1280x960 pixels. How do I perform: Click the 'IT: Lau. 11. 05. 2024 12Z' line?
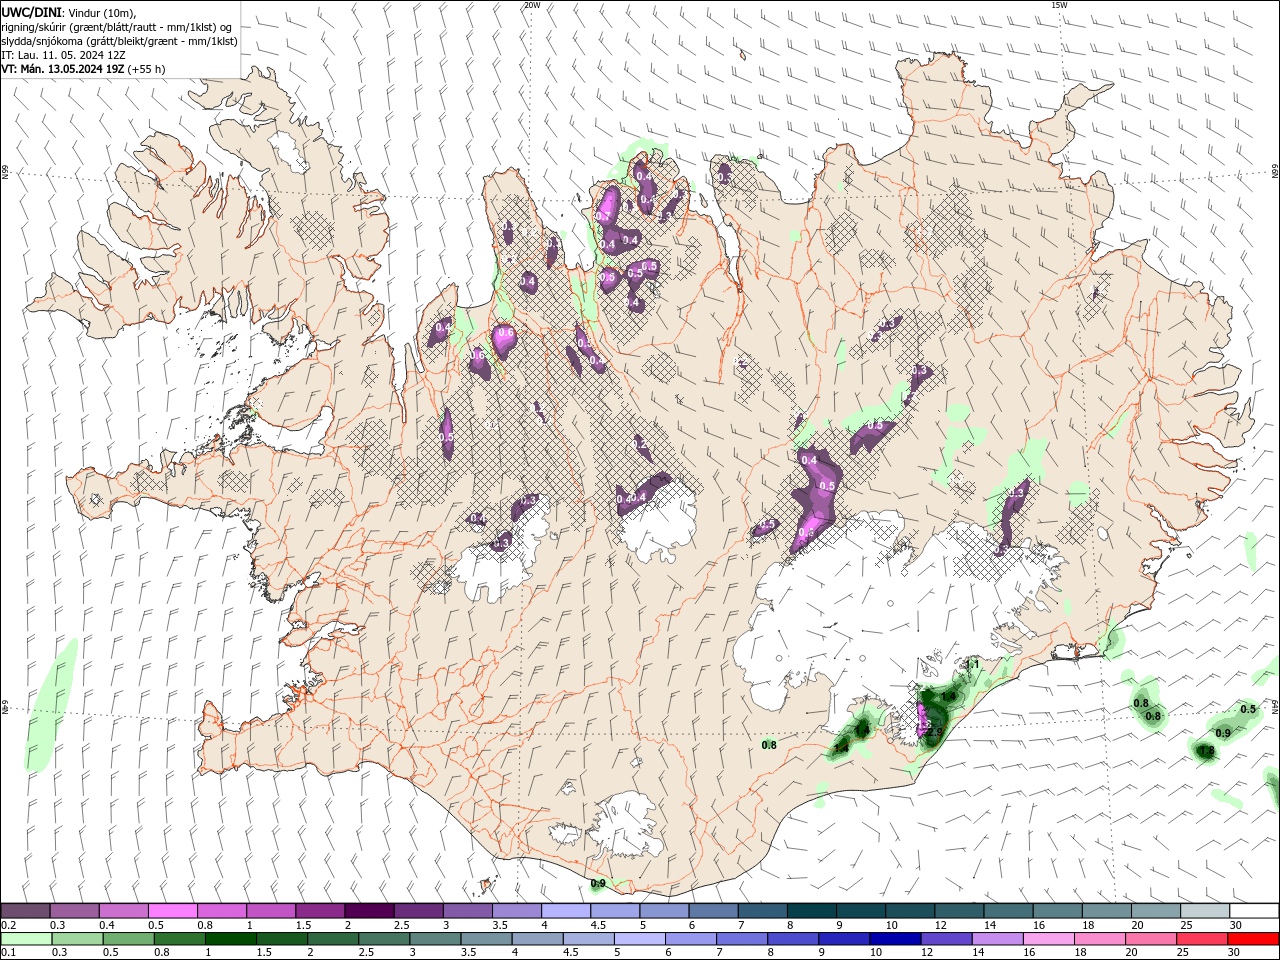(x=63, y=55)
